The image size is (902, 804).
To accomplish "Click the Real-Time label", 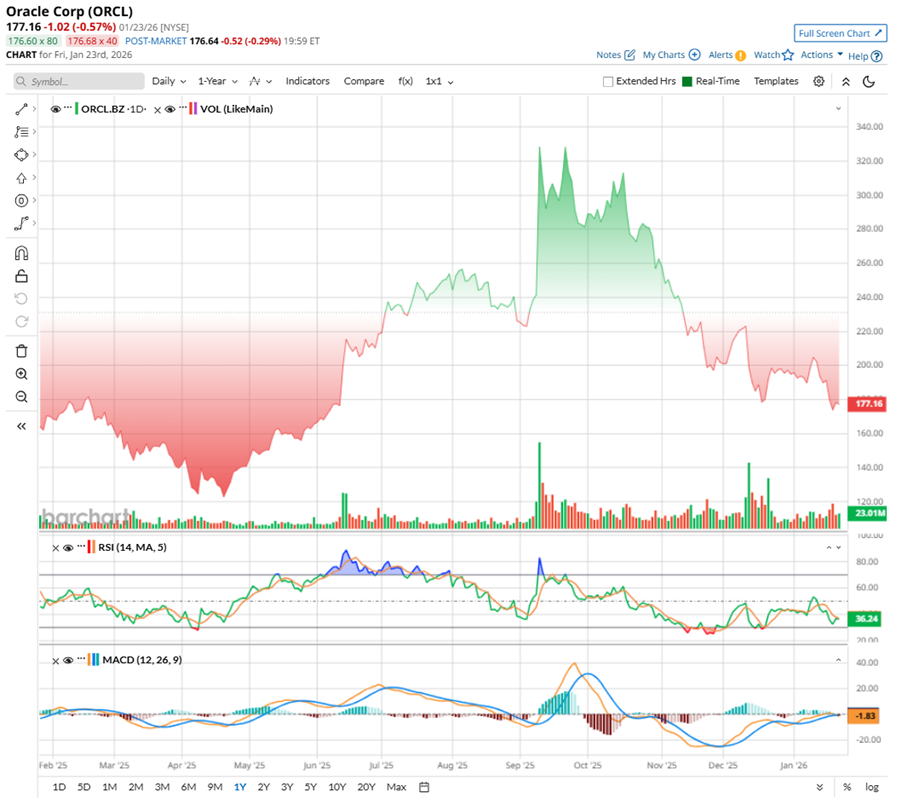I will point(717,82).
